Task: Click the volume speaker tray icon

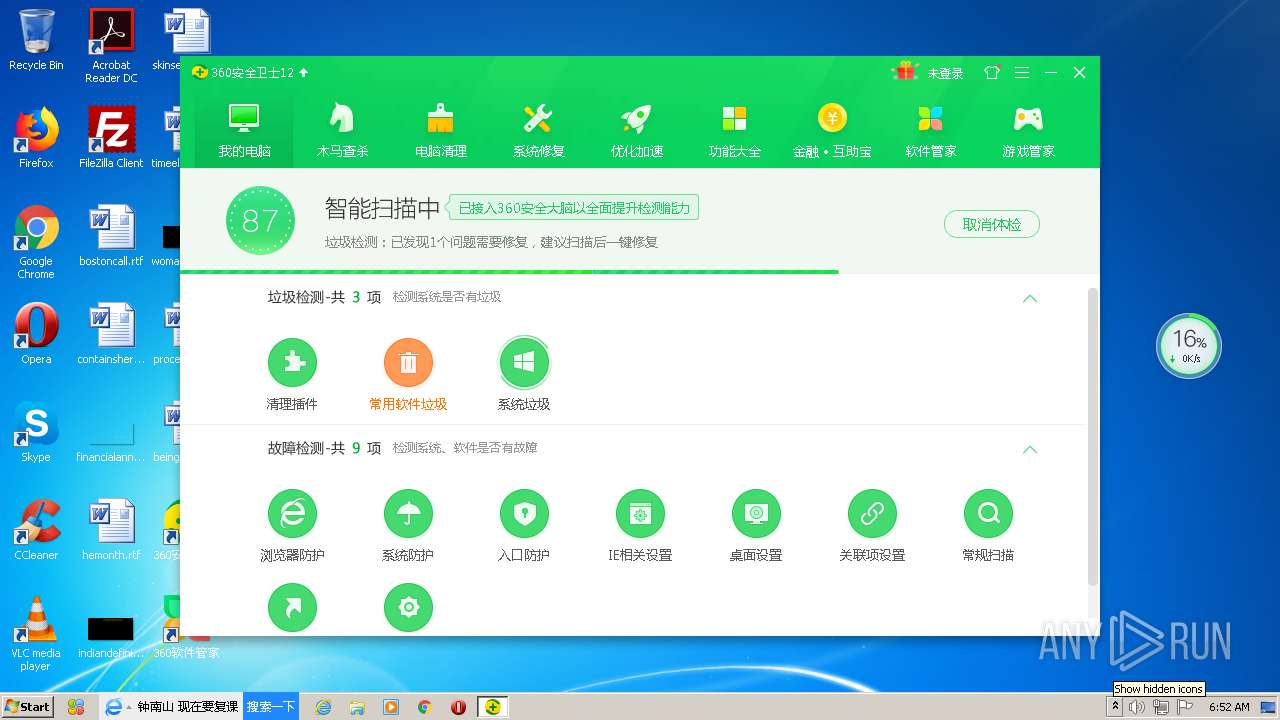Action: coord(1137,707)
